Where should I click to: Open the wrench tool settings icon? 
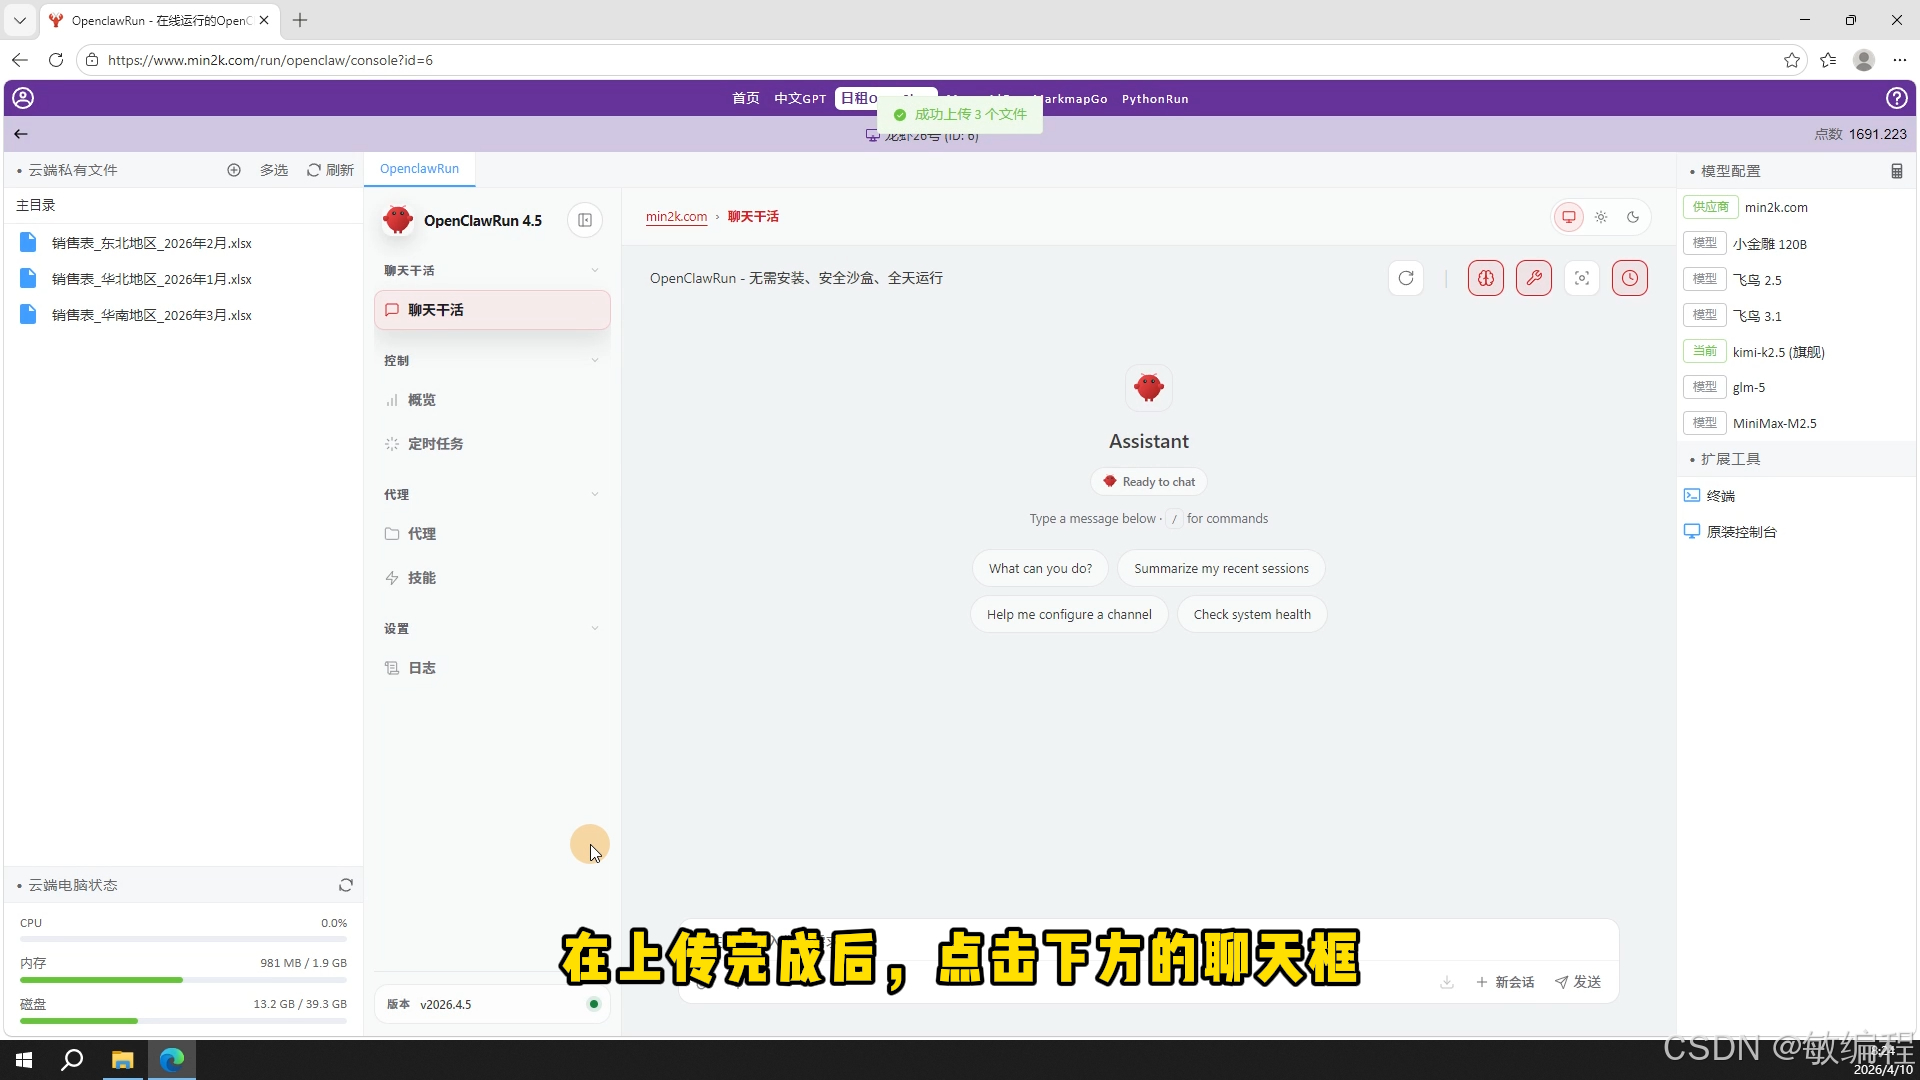[1534, 278]
